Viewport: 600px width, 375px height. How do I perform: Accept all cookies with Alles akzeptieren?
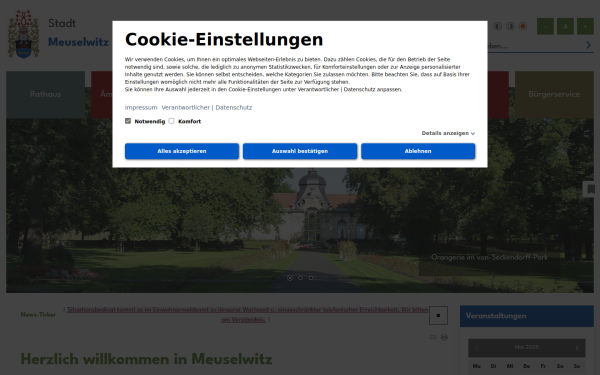[182, 151]
